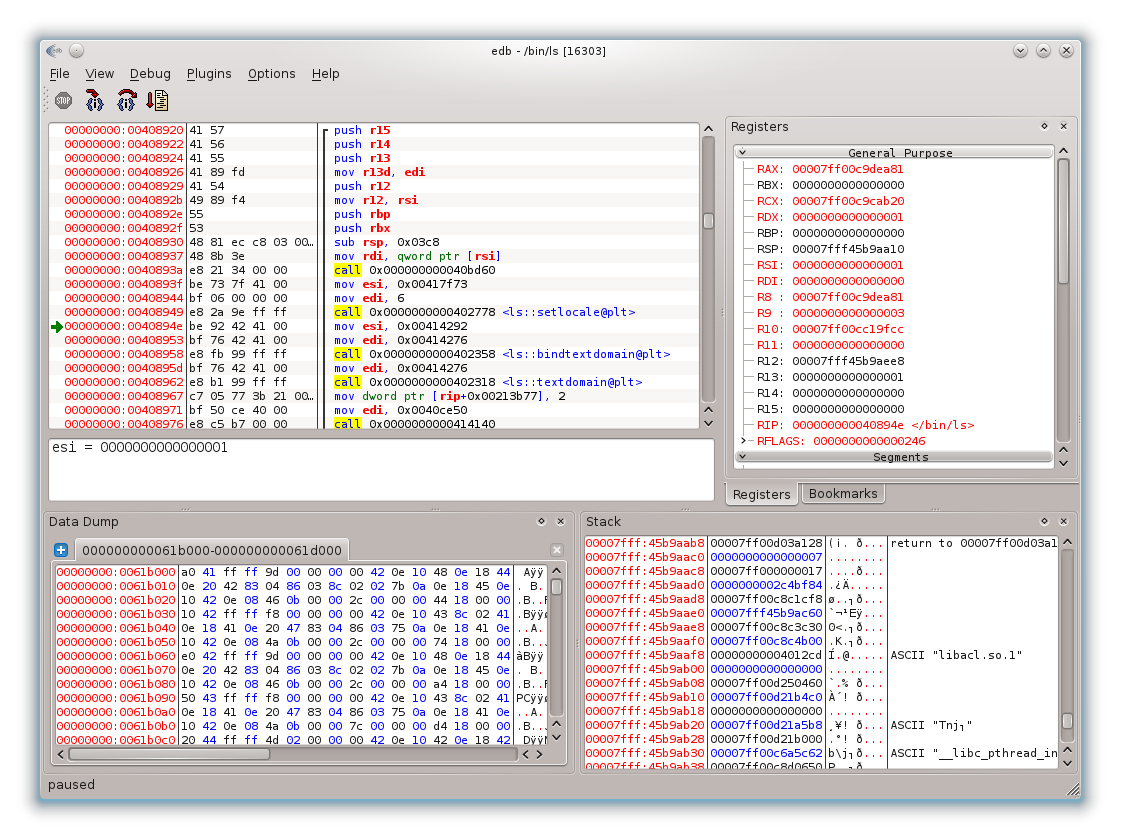
Task: Float the Data Dump panel using its diamond icon
Action: tap(541, 521)
